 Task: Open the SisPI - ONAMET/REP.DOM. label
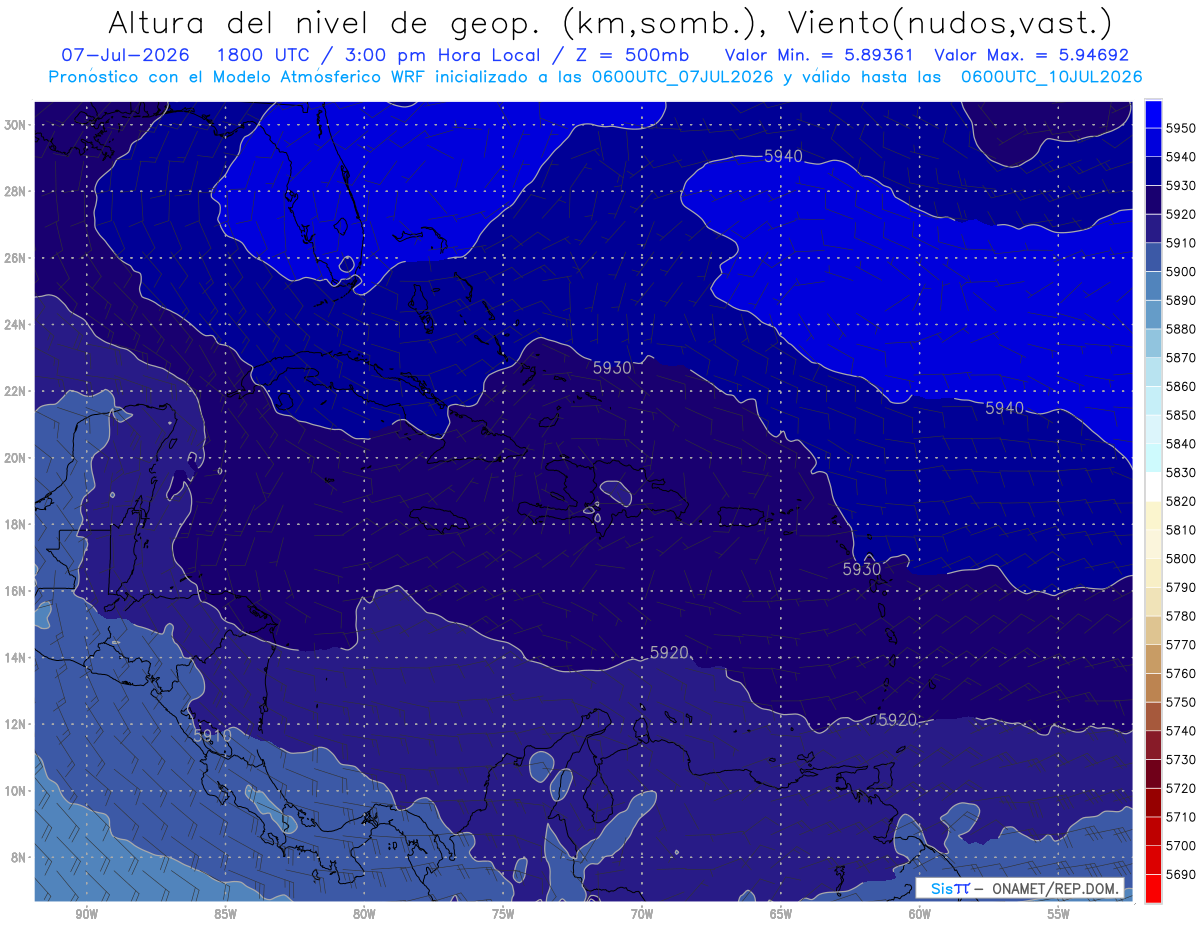click(x=1020, y=887)
